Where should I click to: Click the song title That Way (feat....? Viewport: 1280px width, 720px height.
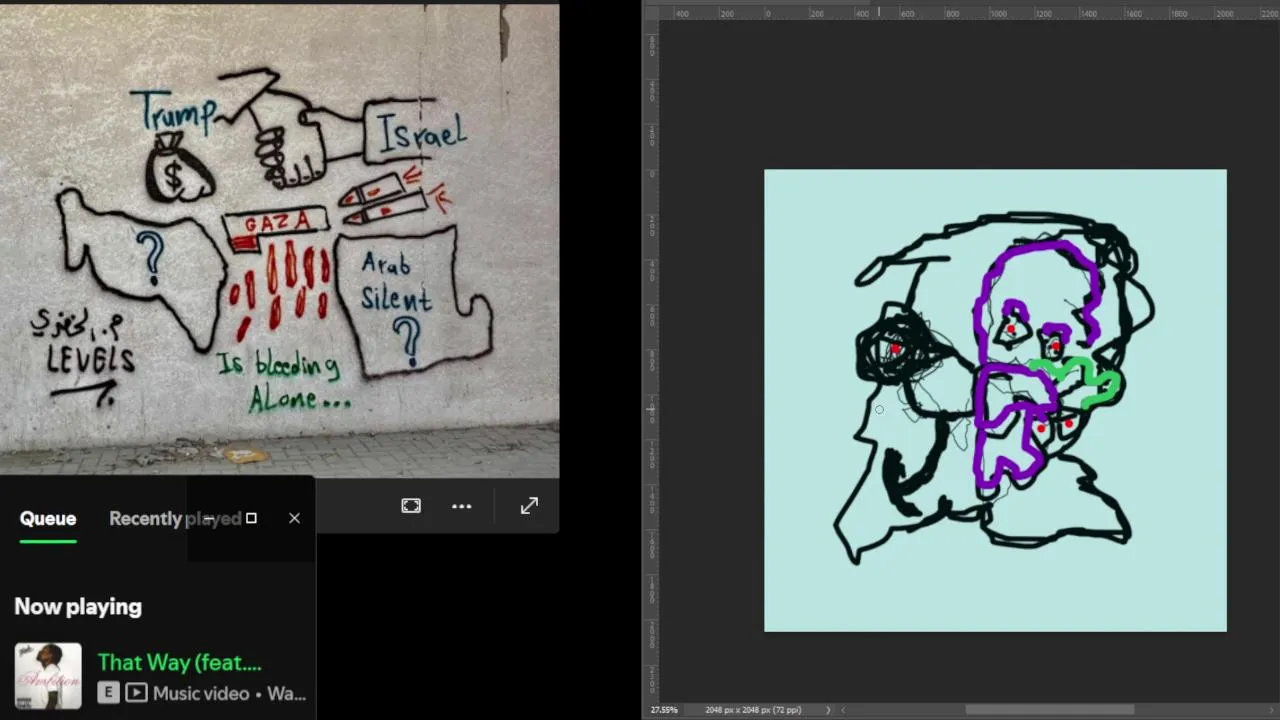pyautogui.click(x=180, y=662)
